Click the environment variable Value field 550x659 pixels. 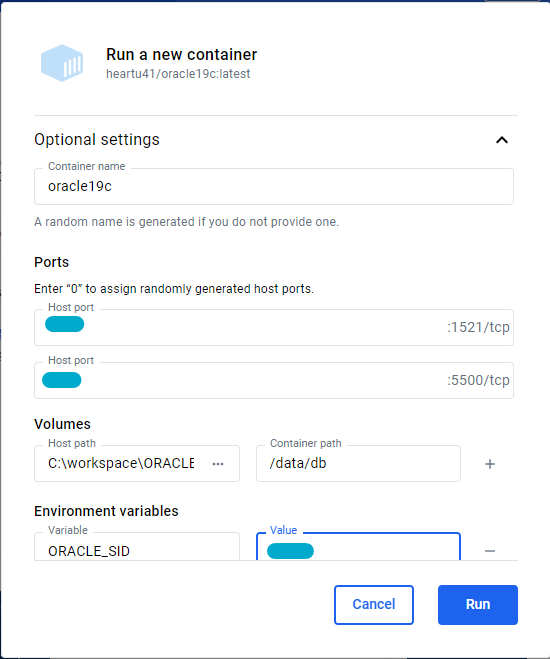pos(358,546)
